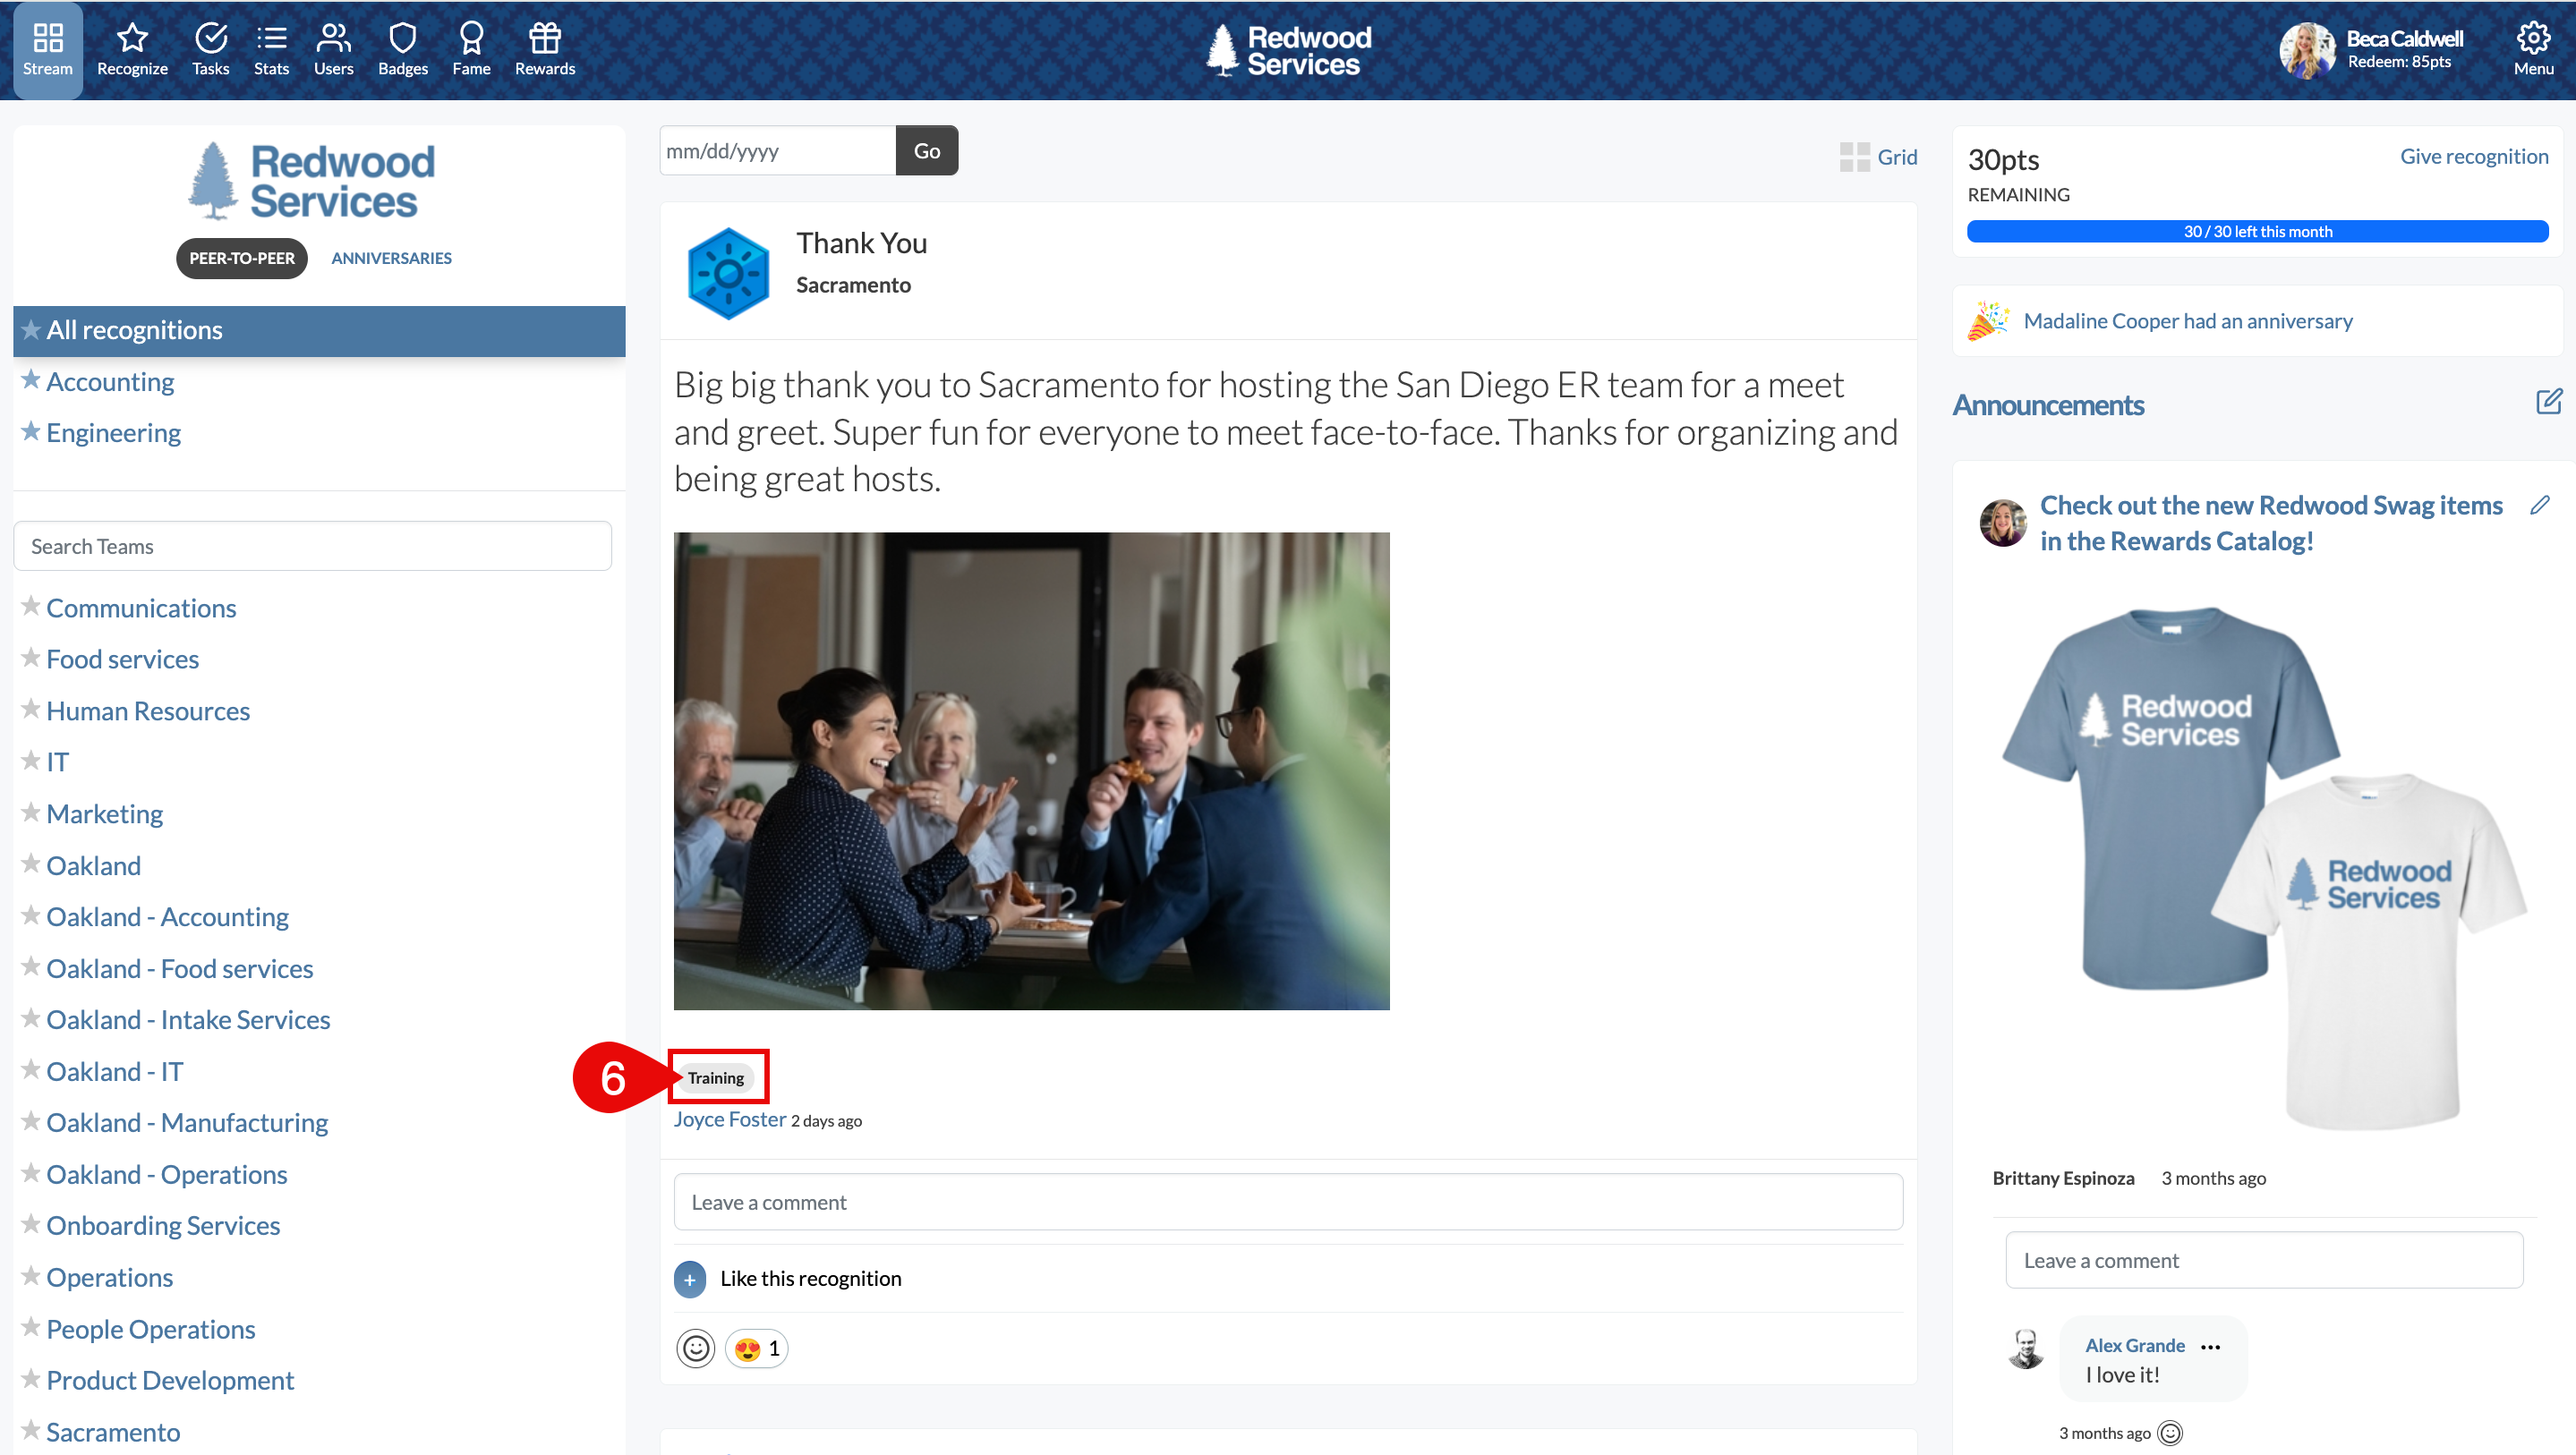Image resolution: width=2576 pixels, height=1455 pixels.
Task: Select the PEER-TO-PEER tab
Action: point(242,258)
